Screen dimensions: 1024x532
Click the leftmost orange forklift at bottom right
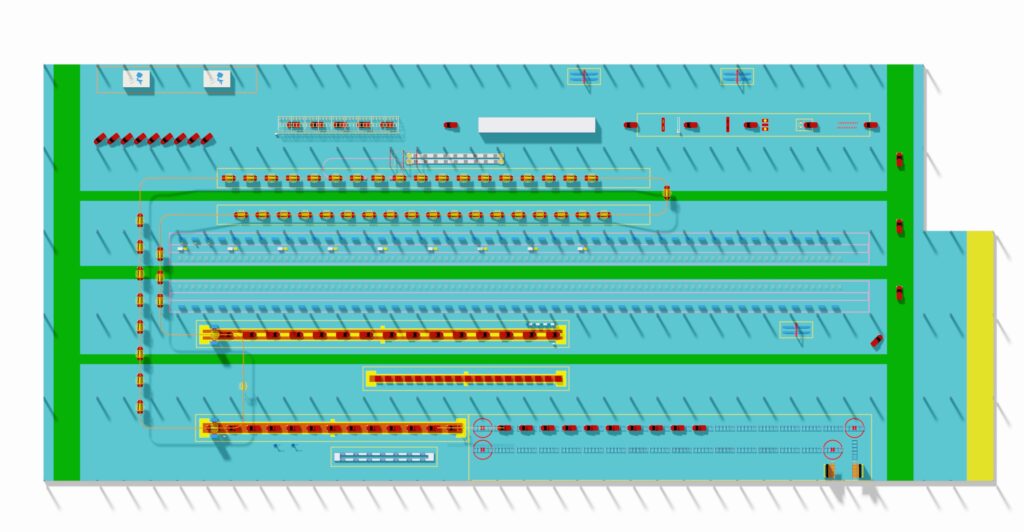pyautogui.click(x=831, y=470)
